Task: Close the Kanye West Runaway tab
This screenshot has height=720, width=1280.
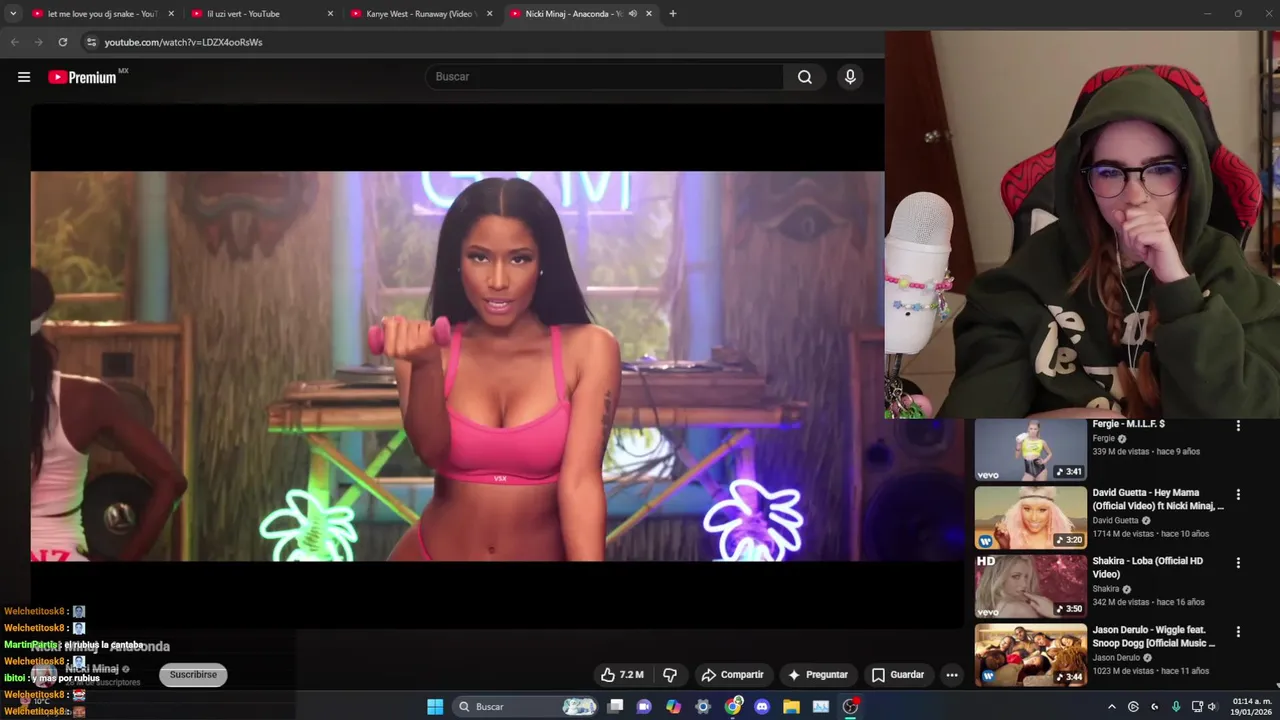Action: pyautogui.click(x=489, y=14)
